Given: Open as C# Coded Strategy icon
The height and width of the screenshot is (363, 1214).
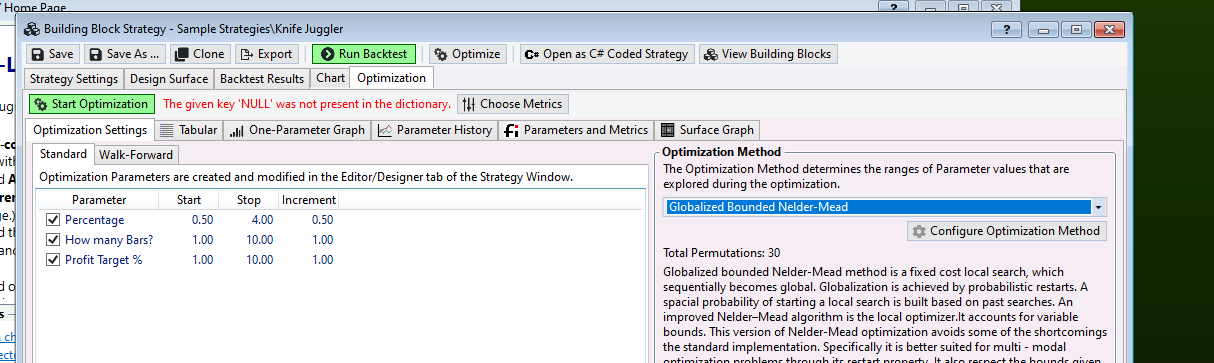Looking at the screenshot, I should (x=531, y=54).
